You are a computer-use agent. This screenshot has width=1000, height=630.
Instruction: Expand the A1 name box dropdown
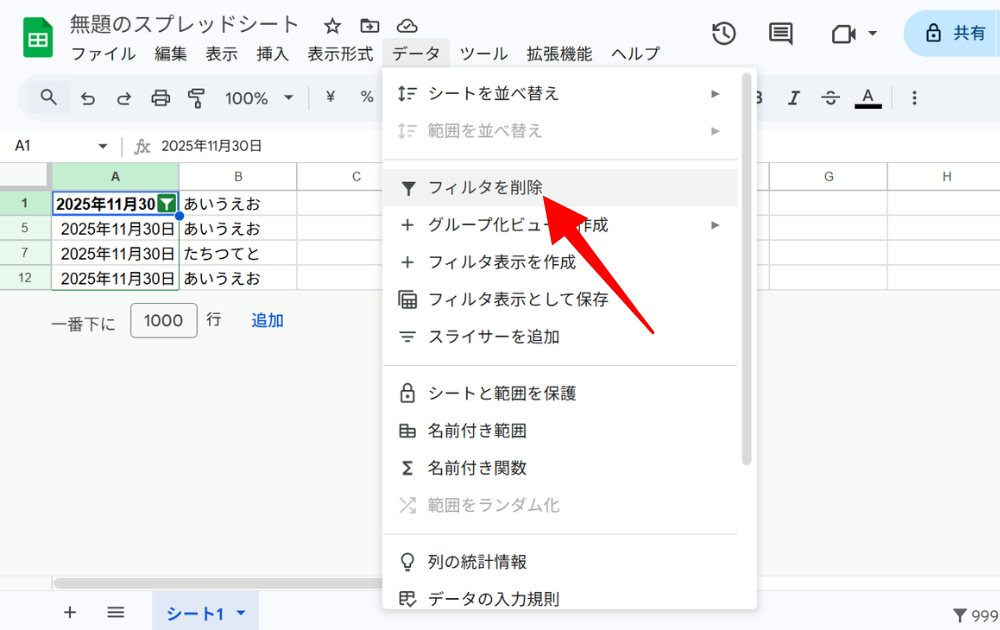pyautogui.click(x=102, y=146)
